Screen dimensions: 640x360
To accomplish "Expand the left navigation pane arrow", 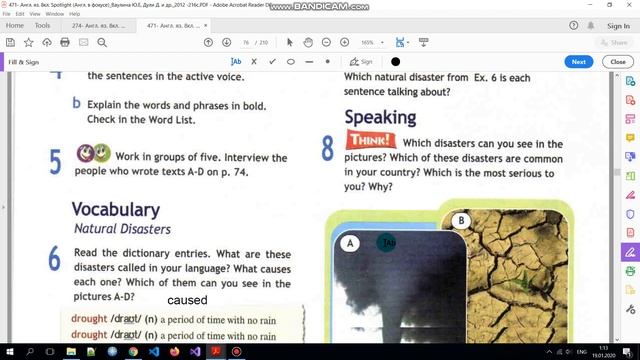I will [3, 207].
